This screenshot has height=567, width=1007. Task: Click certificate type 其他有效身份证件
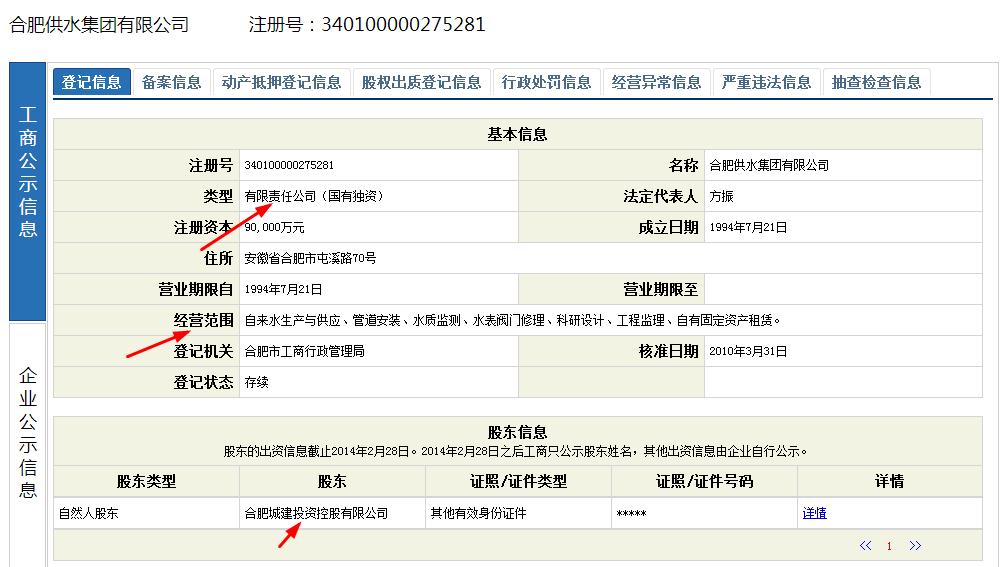478,513
